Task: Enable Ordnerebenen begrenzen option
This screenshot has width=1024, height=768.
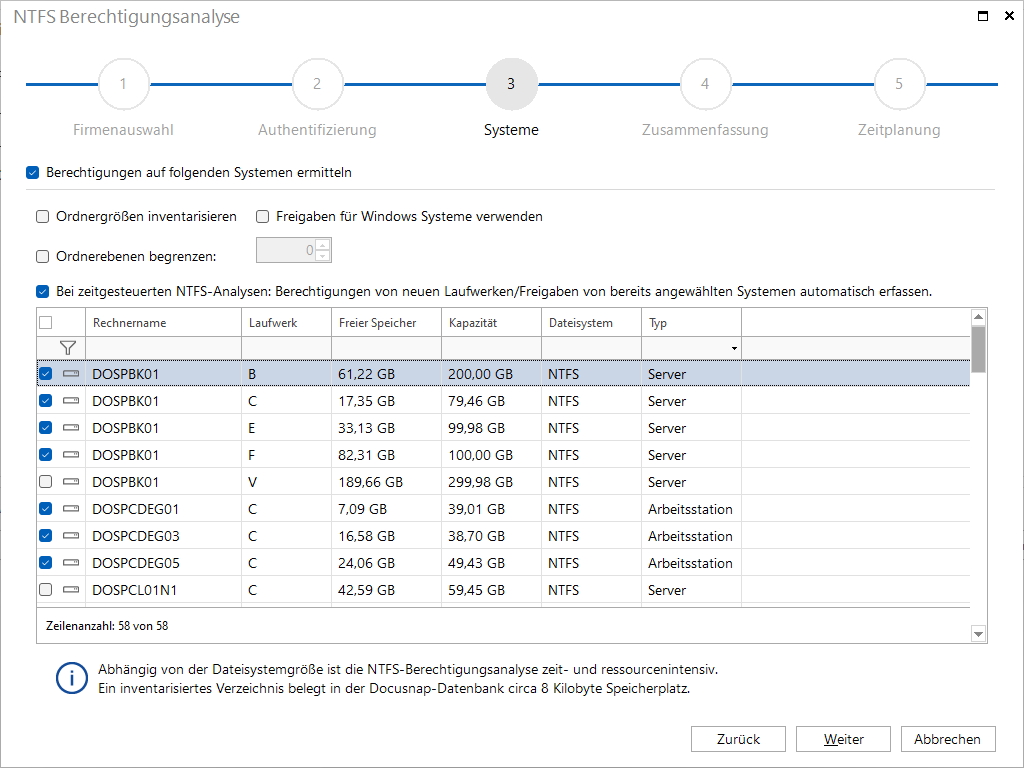Action: [x=42, y=257]
